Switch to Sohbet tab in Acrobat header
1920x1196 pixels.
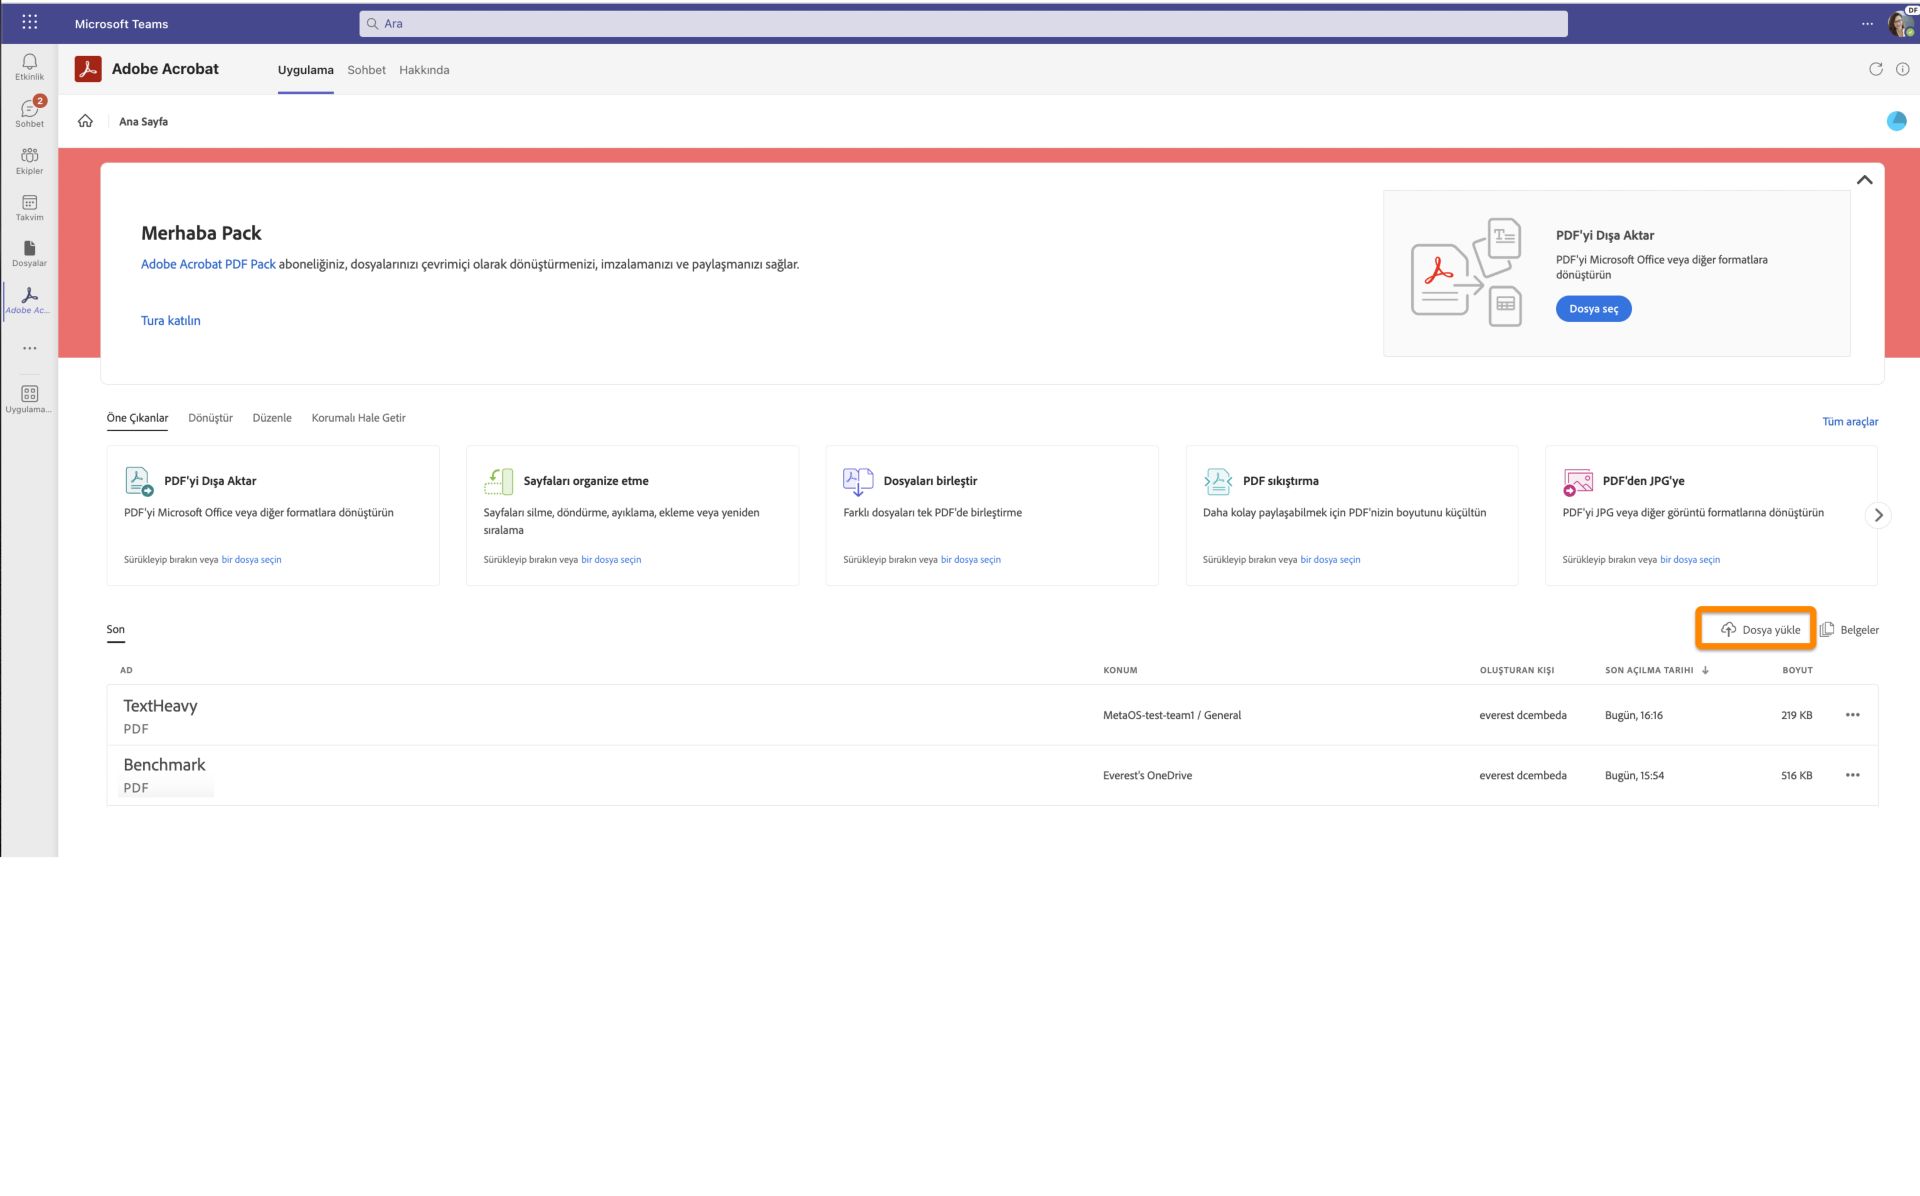[x=366, y=70]
